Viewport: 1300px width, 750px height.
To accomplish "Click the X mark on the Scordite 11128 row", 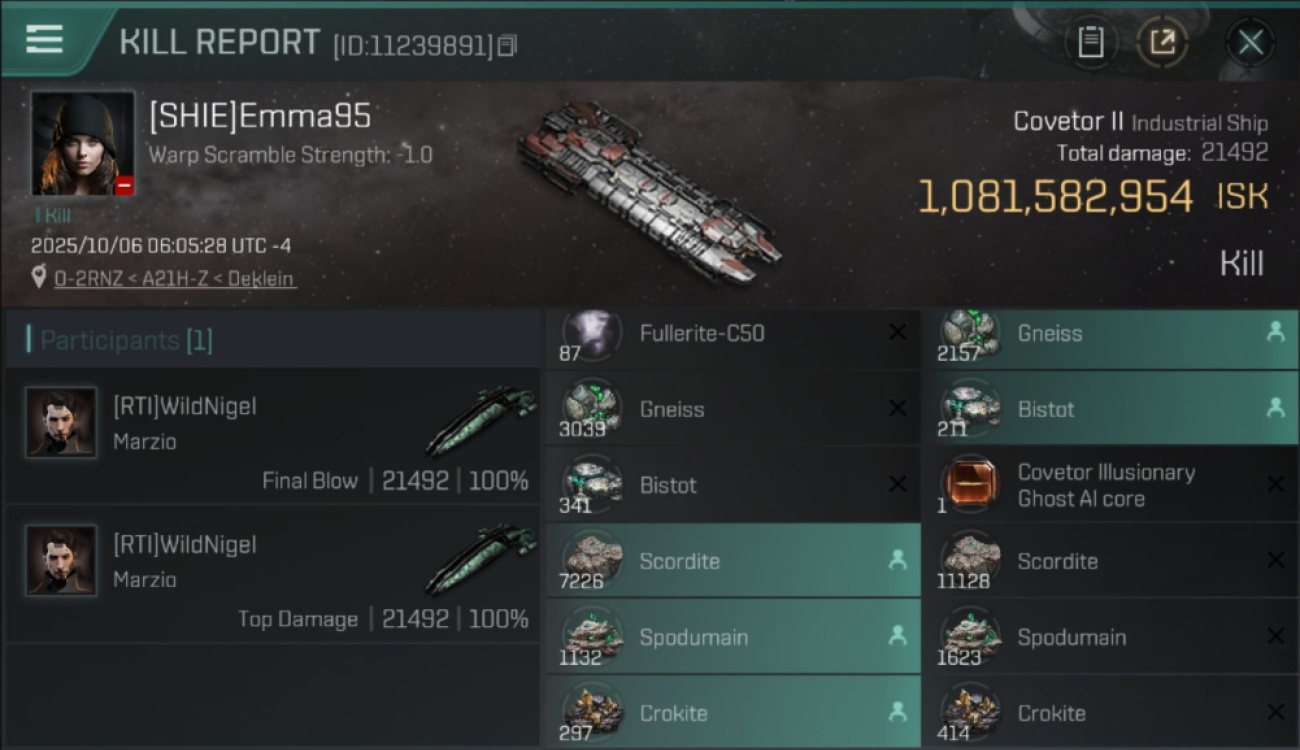I will click(x=1275, y=561).
